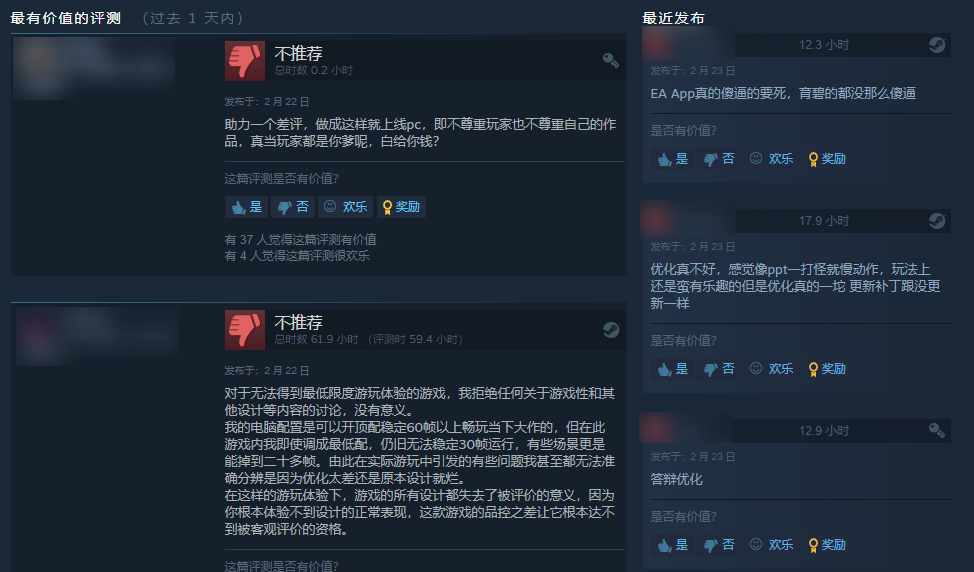Image resolution: width=974 pixels, height=572 pixels.
Task: Click the key icon beside 12.9 小时
Action: (x=937, y=430)
